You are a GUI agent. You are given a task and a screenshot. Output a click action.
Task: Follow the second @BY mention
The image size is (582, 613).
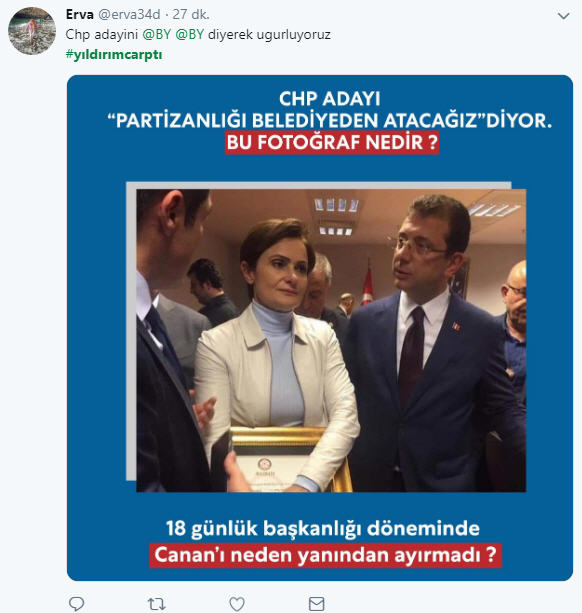pyautogui.click(x=190, y=34)
